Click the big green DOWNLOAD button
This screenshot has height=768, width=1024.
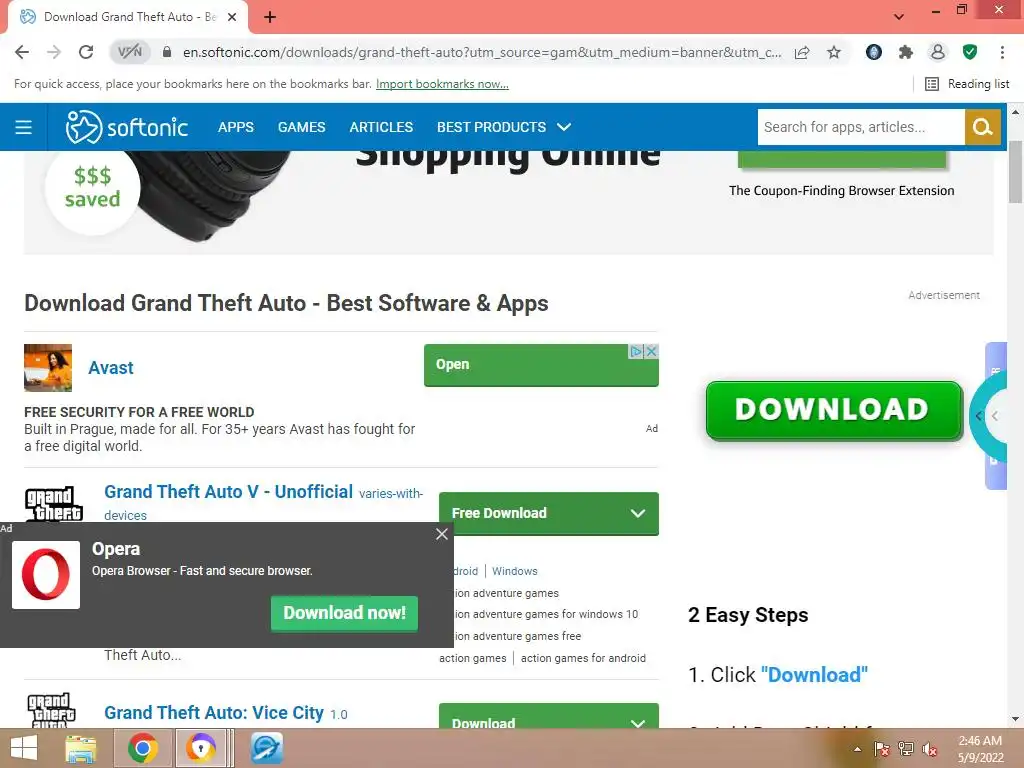coord(834,409)
